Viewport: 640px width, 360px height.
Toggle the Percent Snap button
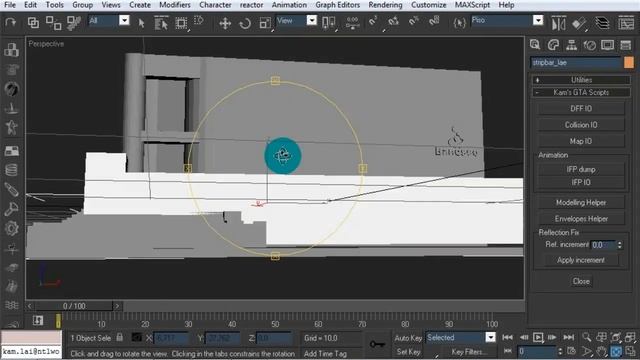pos(413,21)
